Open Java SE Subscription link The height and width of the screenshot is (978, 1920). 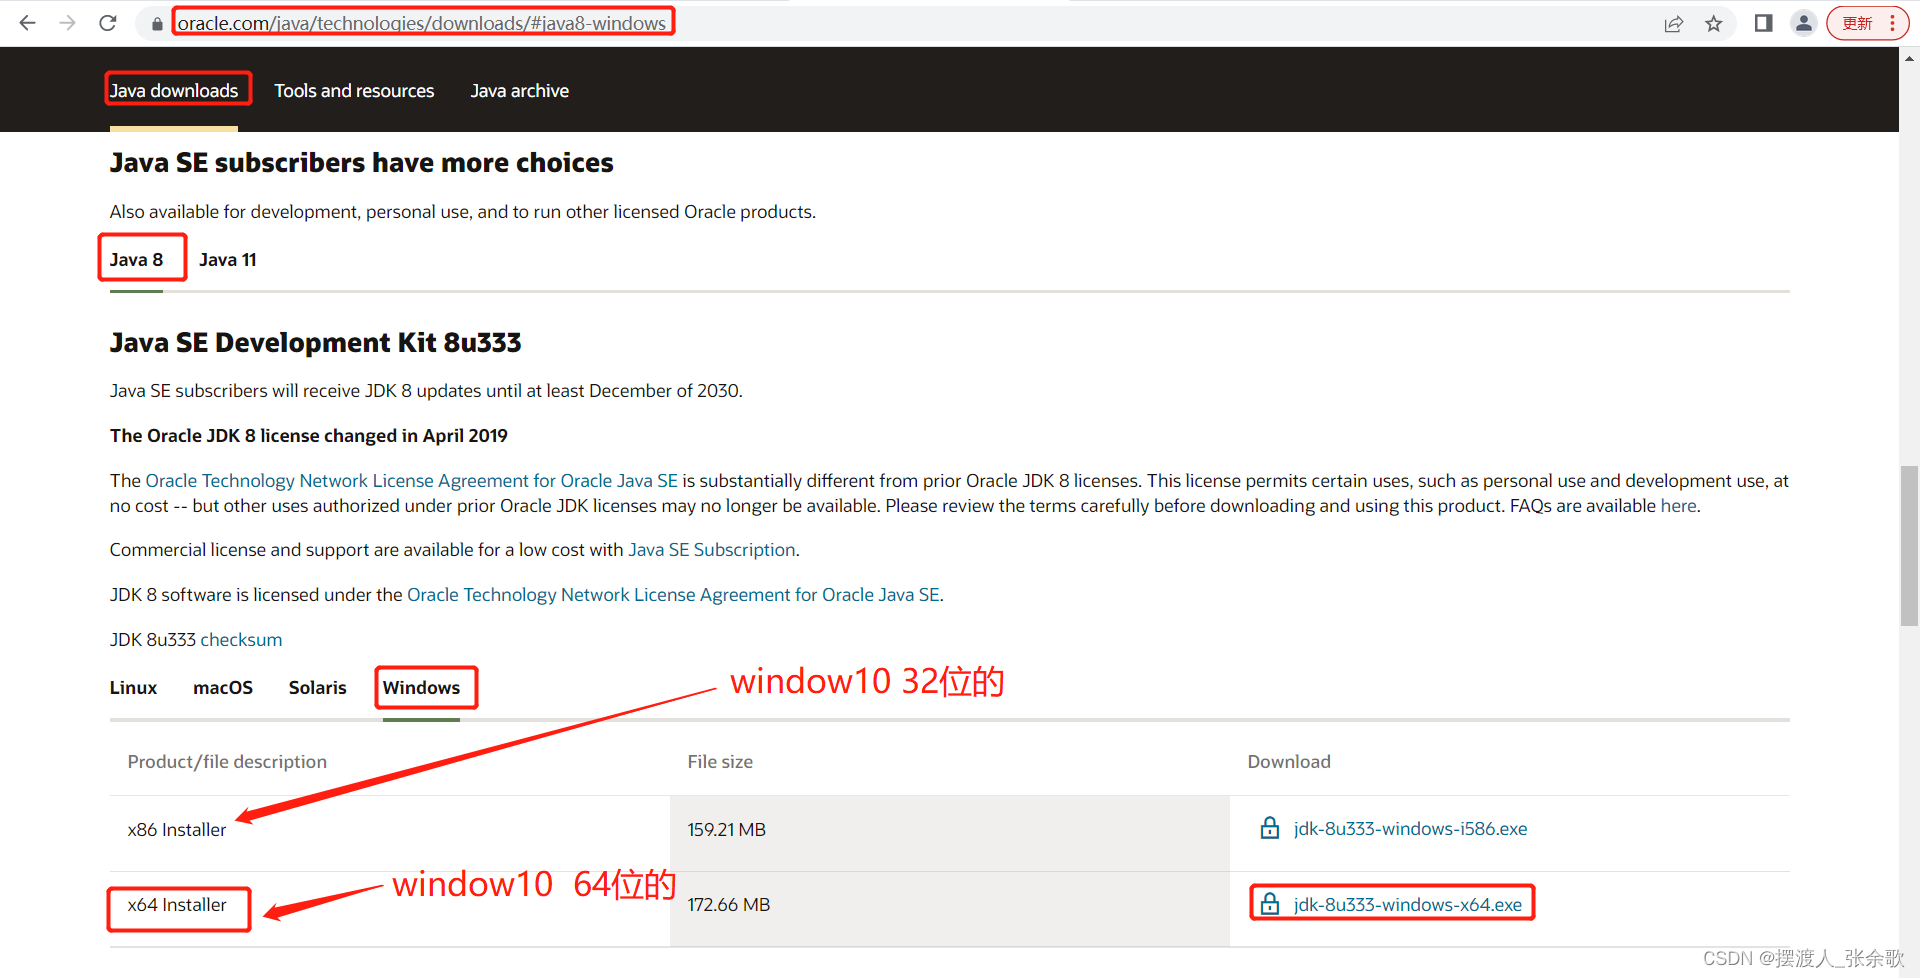click(712, 550)
